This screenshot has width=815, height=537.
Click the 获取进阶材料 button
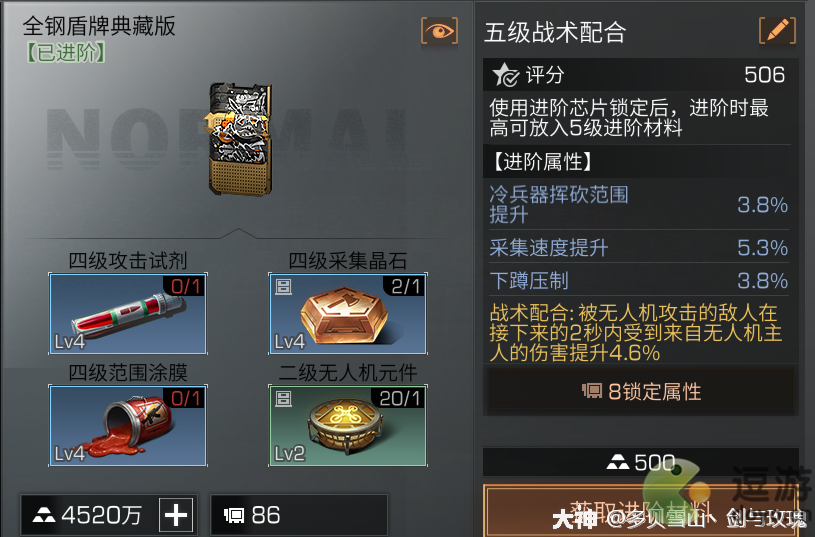pos(640,511)
